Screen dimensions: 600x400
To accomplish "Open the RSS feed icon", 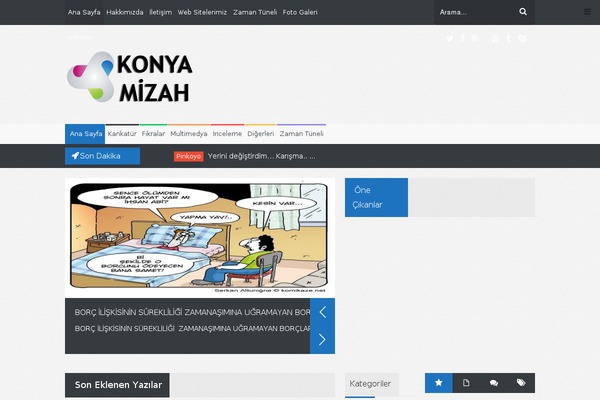I will click(x=475, y=38).
